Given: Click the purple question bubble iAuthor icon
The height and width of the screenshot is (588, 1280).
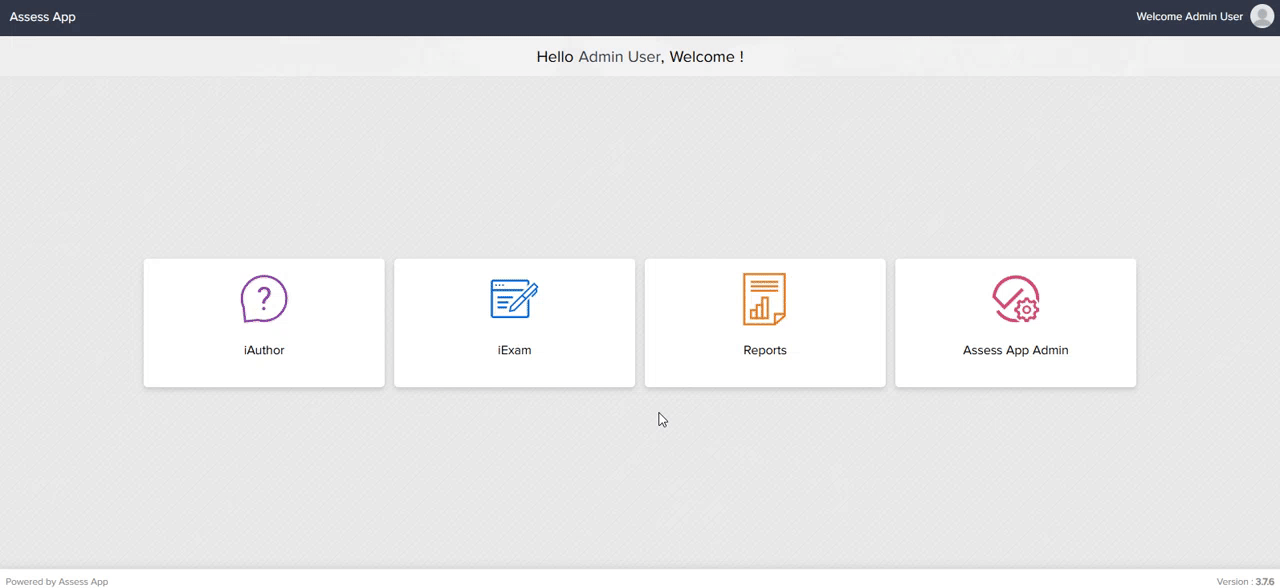Looking at the screenshot, I should coord(264,299).
